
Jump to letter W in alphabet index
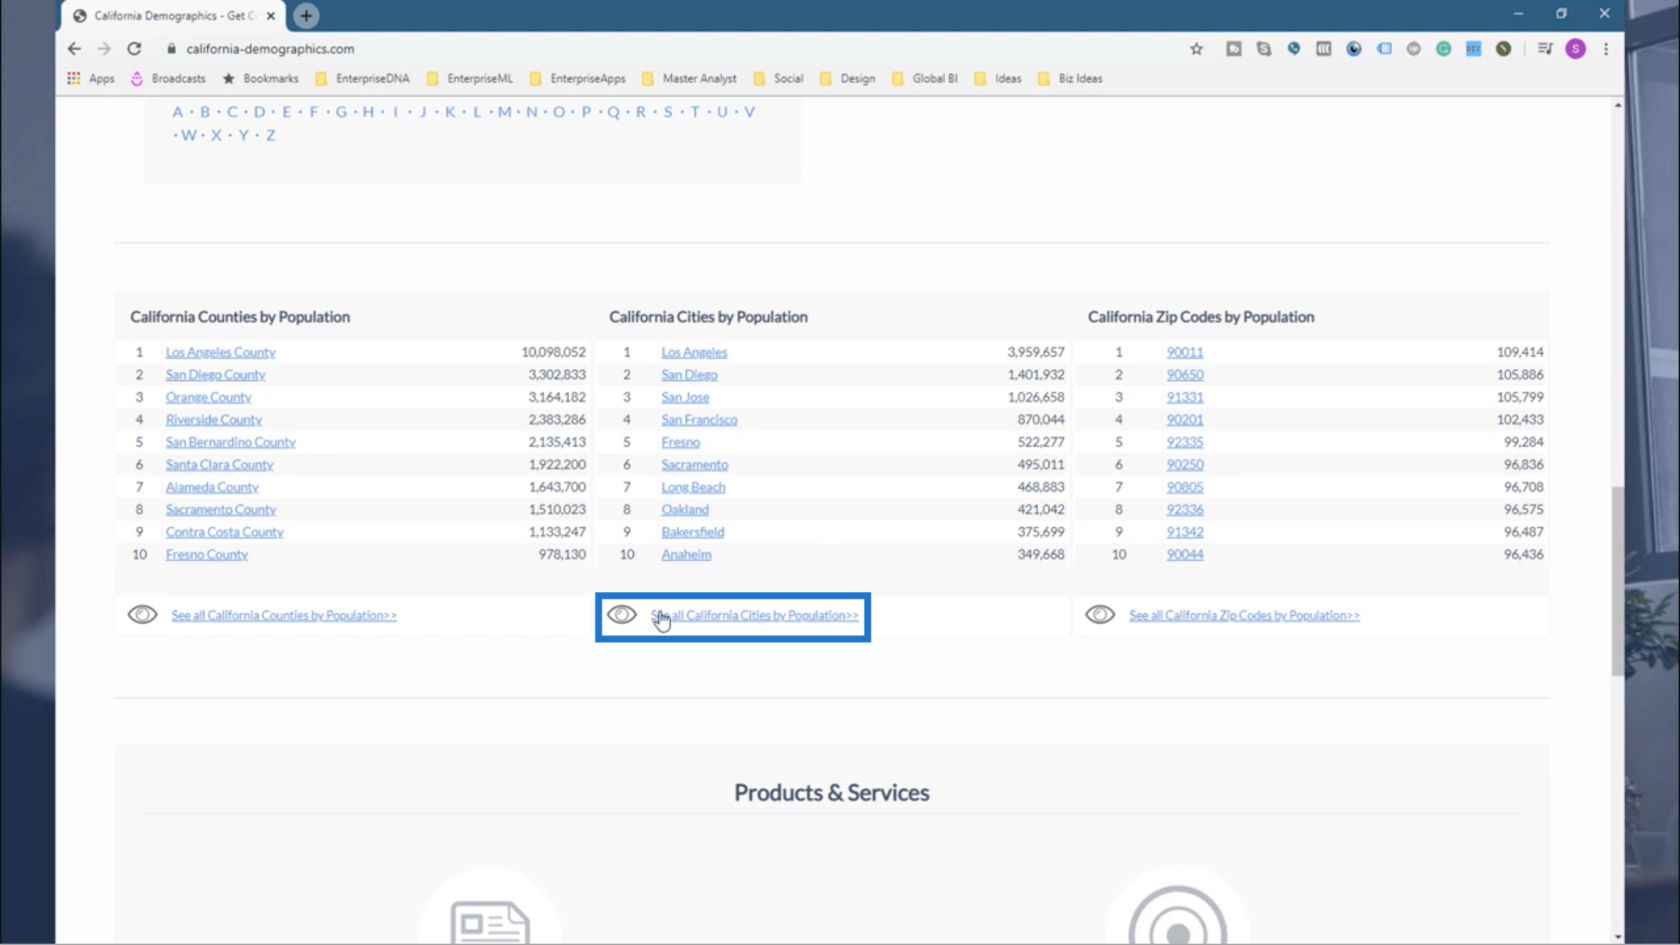[188, 135]
